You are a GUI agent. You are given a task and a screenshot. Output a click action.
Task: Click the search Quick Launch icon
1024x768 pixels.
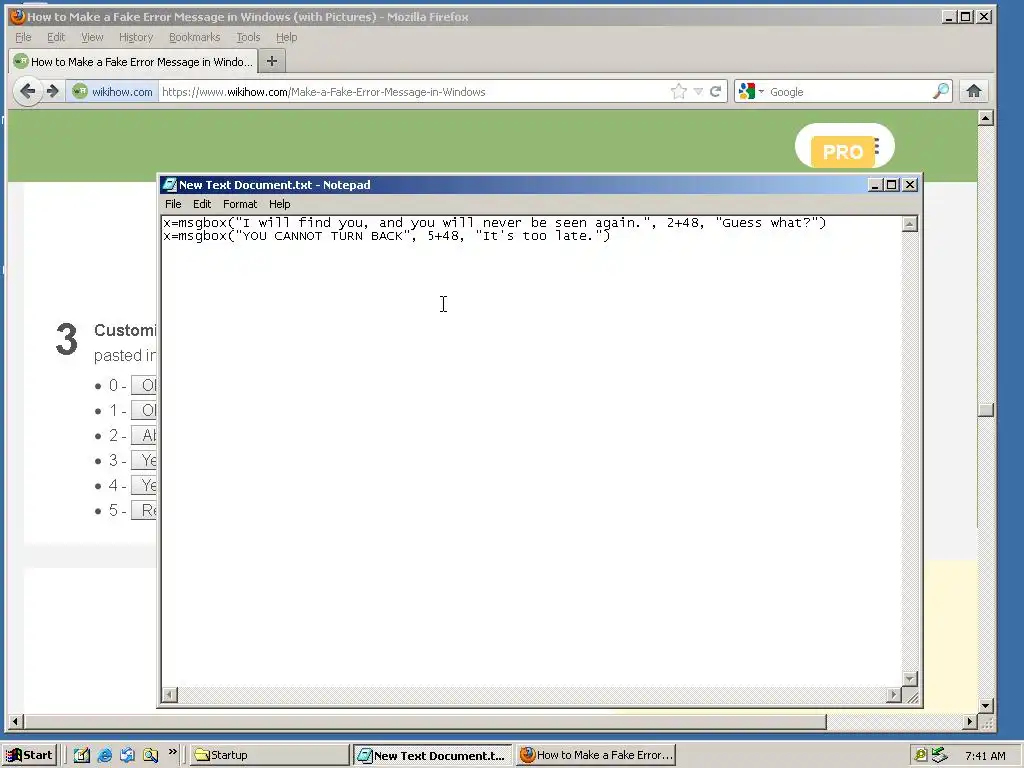tap(150, 755)
